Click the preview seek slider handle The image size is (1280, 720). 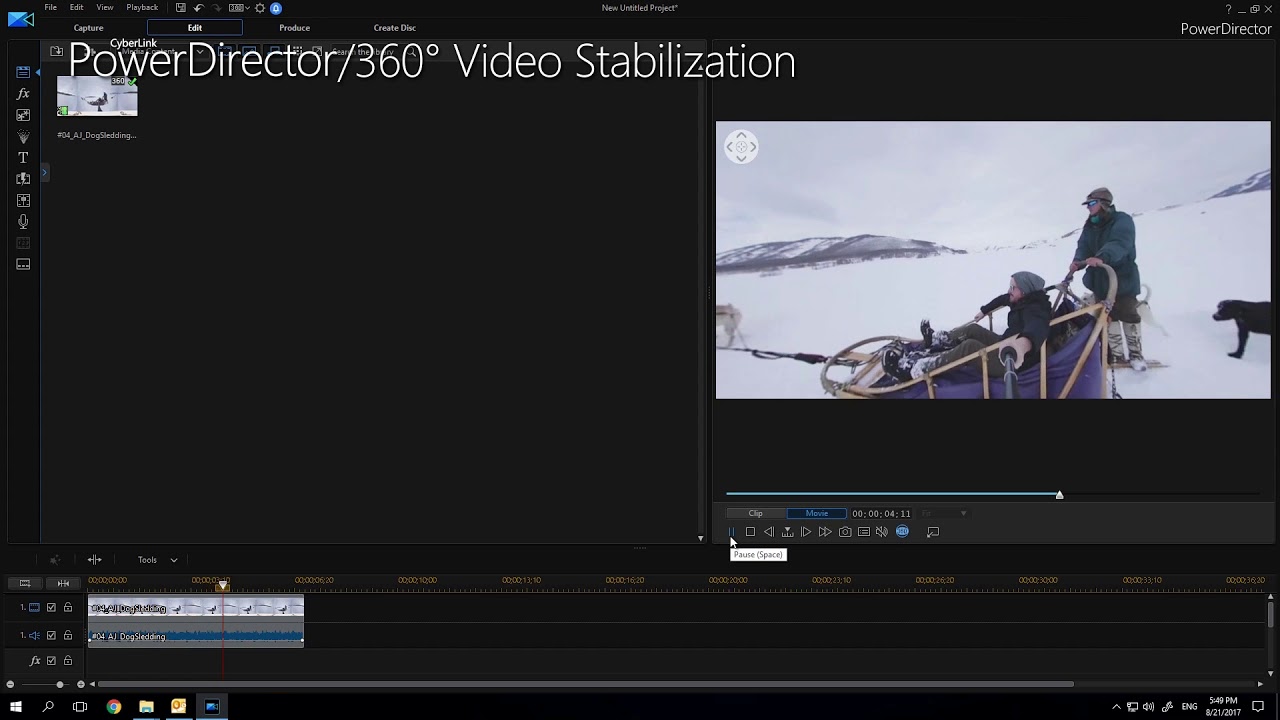point(1059,494)
